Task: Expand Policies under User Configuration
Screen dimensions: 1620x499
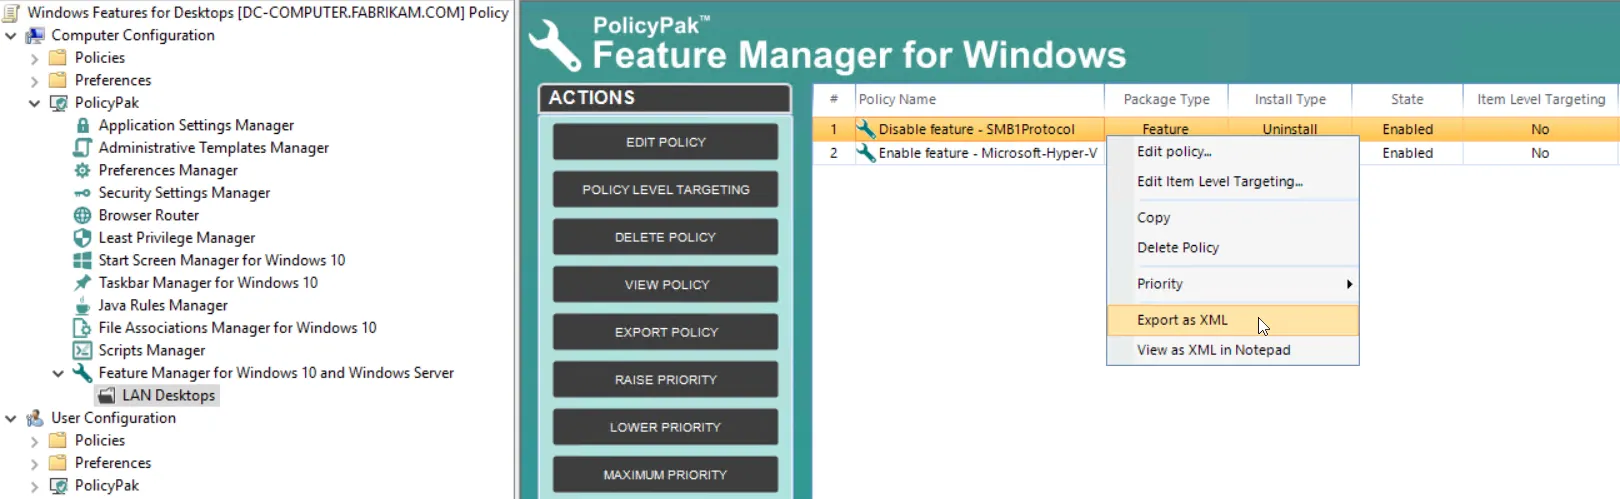Action: (x=35, y=441)
